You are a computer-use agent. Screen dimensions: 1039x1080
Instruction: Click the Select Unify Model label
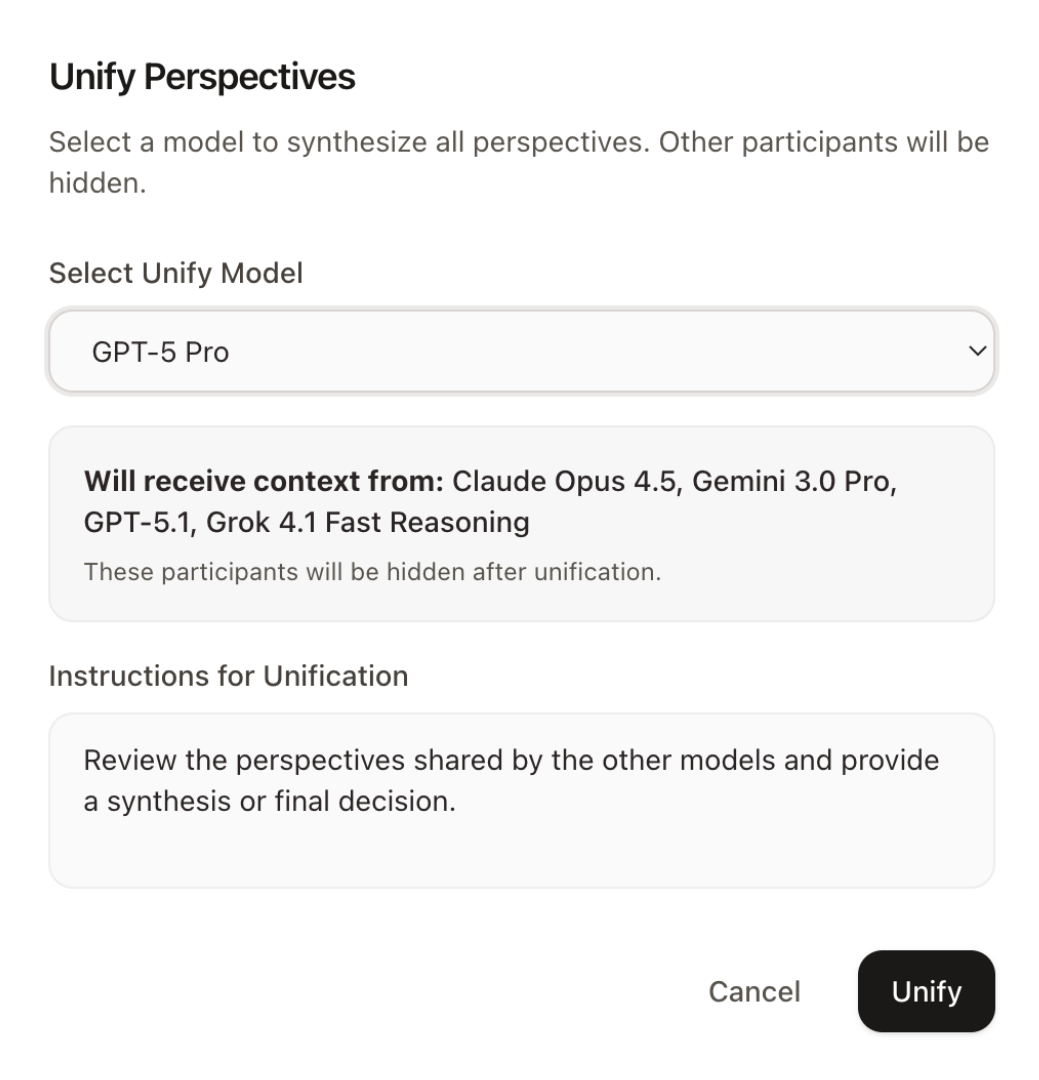click(x=176, y=272)
